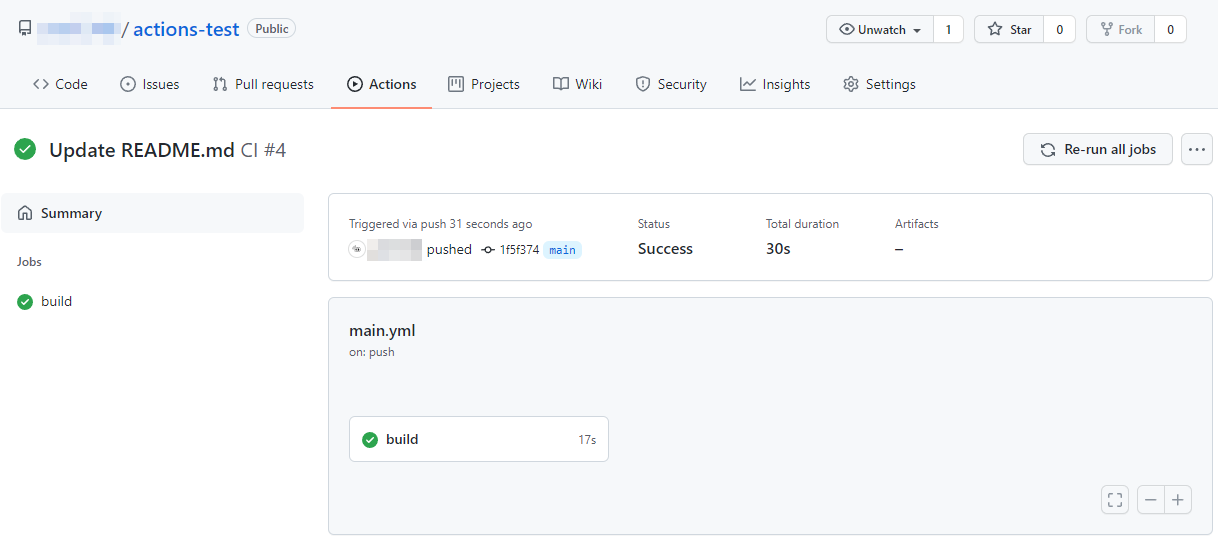Viewport: 1218px width, 544px height.
Task: Click the Success status text
Action: click(x=665, y=249)
